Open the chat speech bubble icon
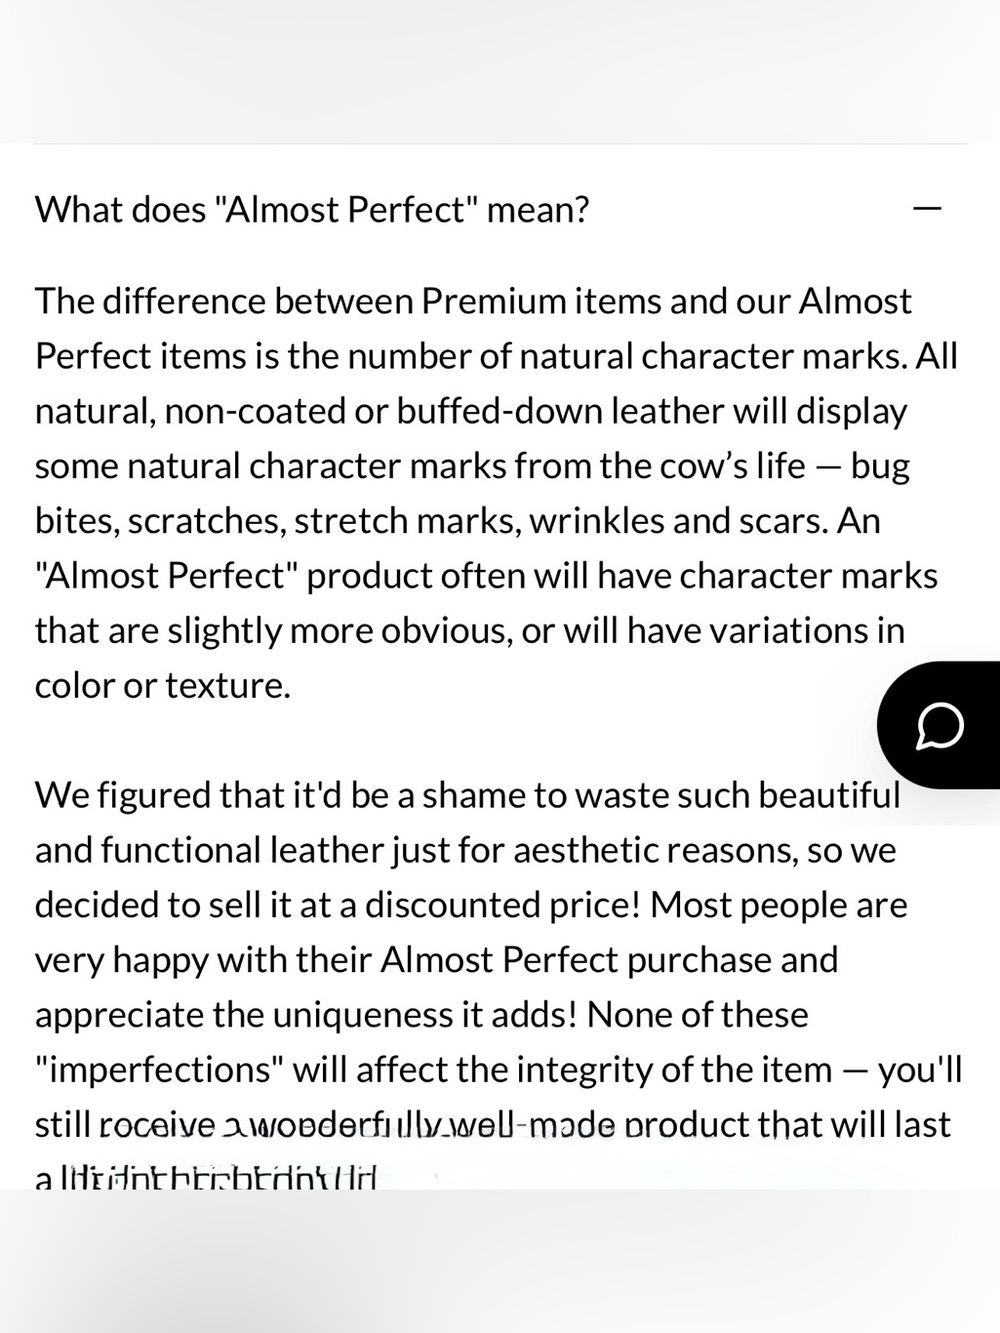The image size is (1000, 1333). (x=940, y=726)
